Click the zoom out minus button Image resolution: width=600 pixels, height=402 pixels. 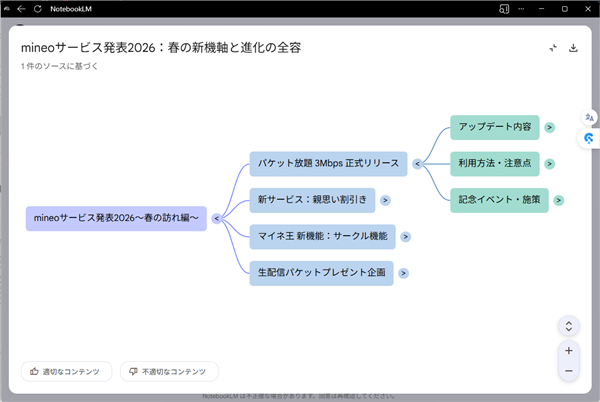click(568, 371)
